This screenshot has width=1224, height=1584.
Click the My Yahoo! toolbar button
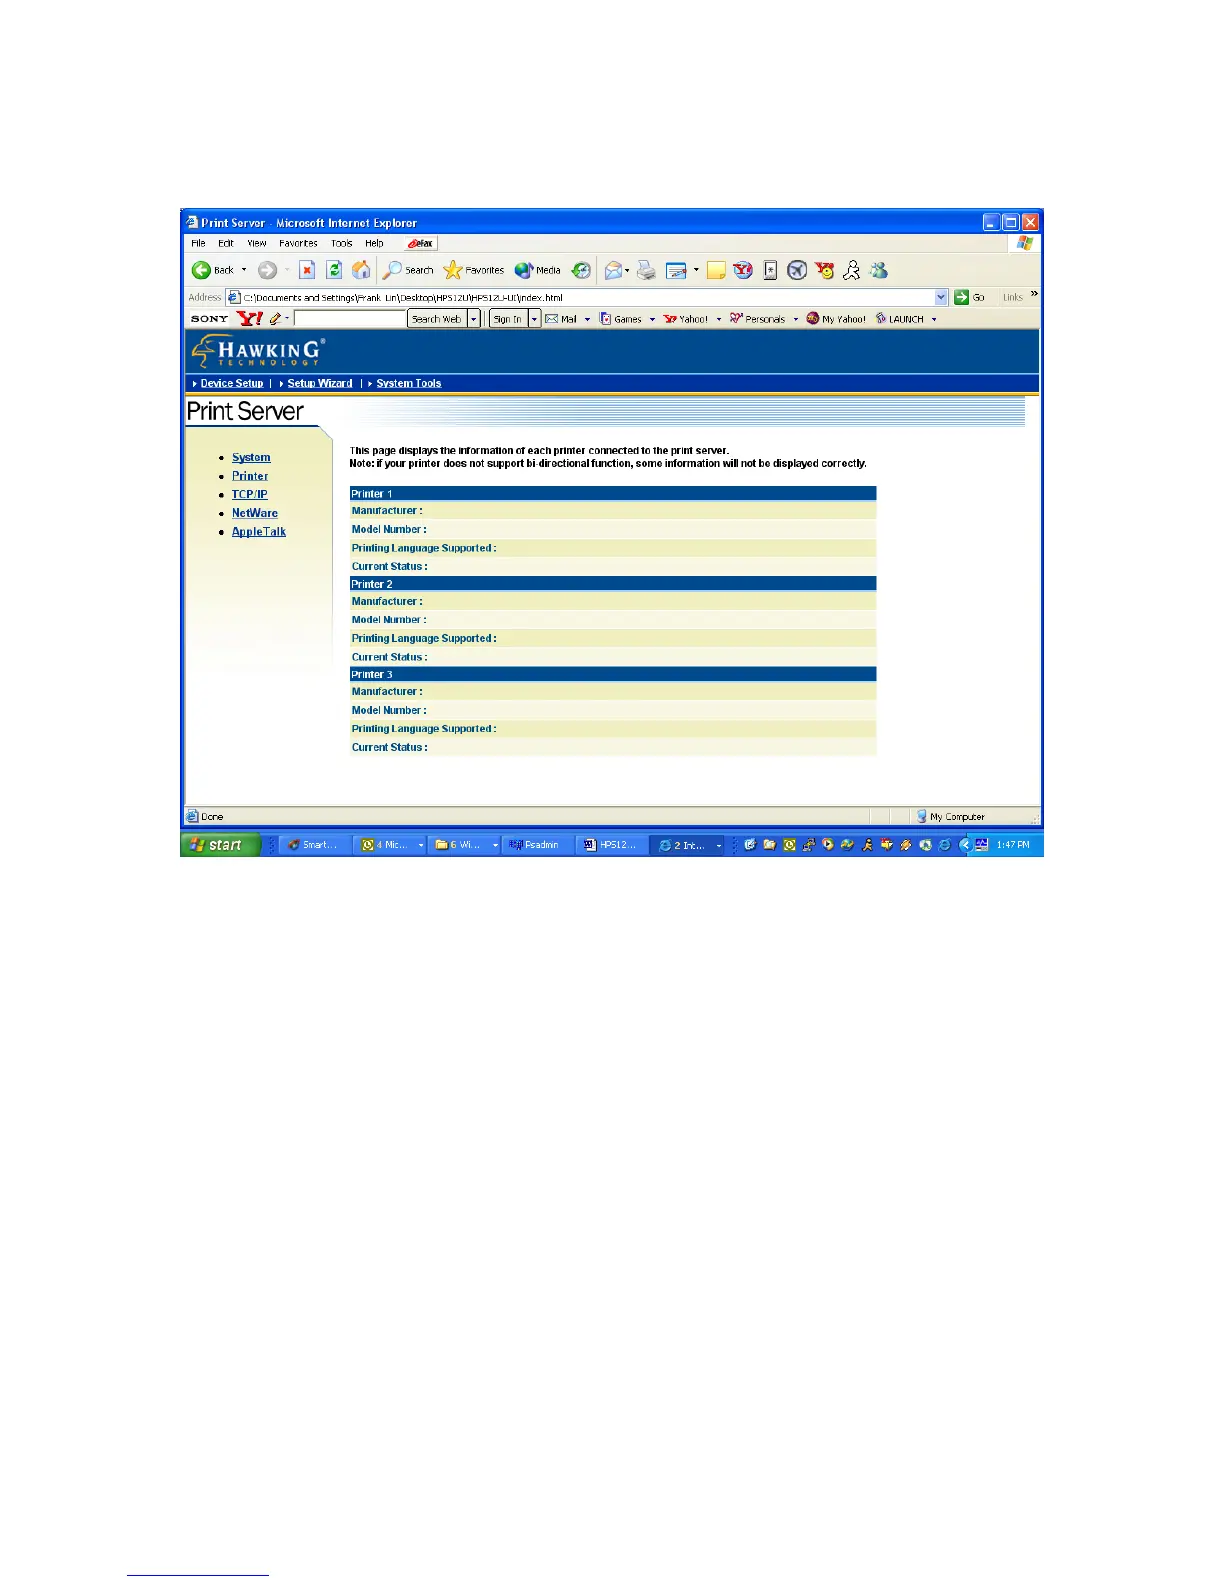point(837,319)
